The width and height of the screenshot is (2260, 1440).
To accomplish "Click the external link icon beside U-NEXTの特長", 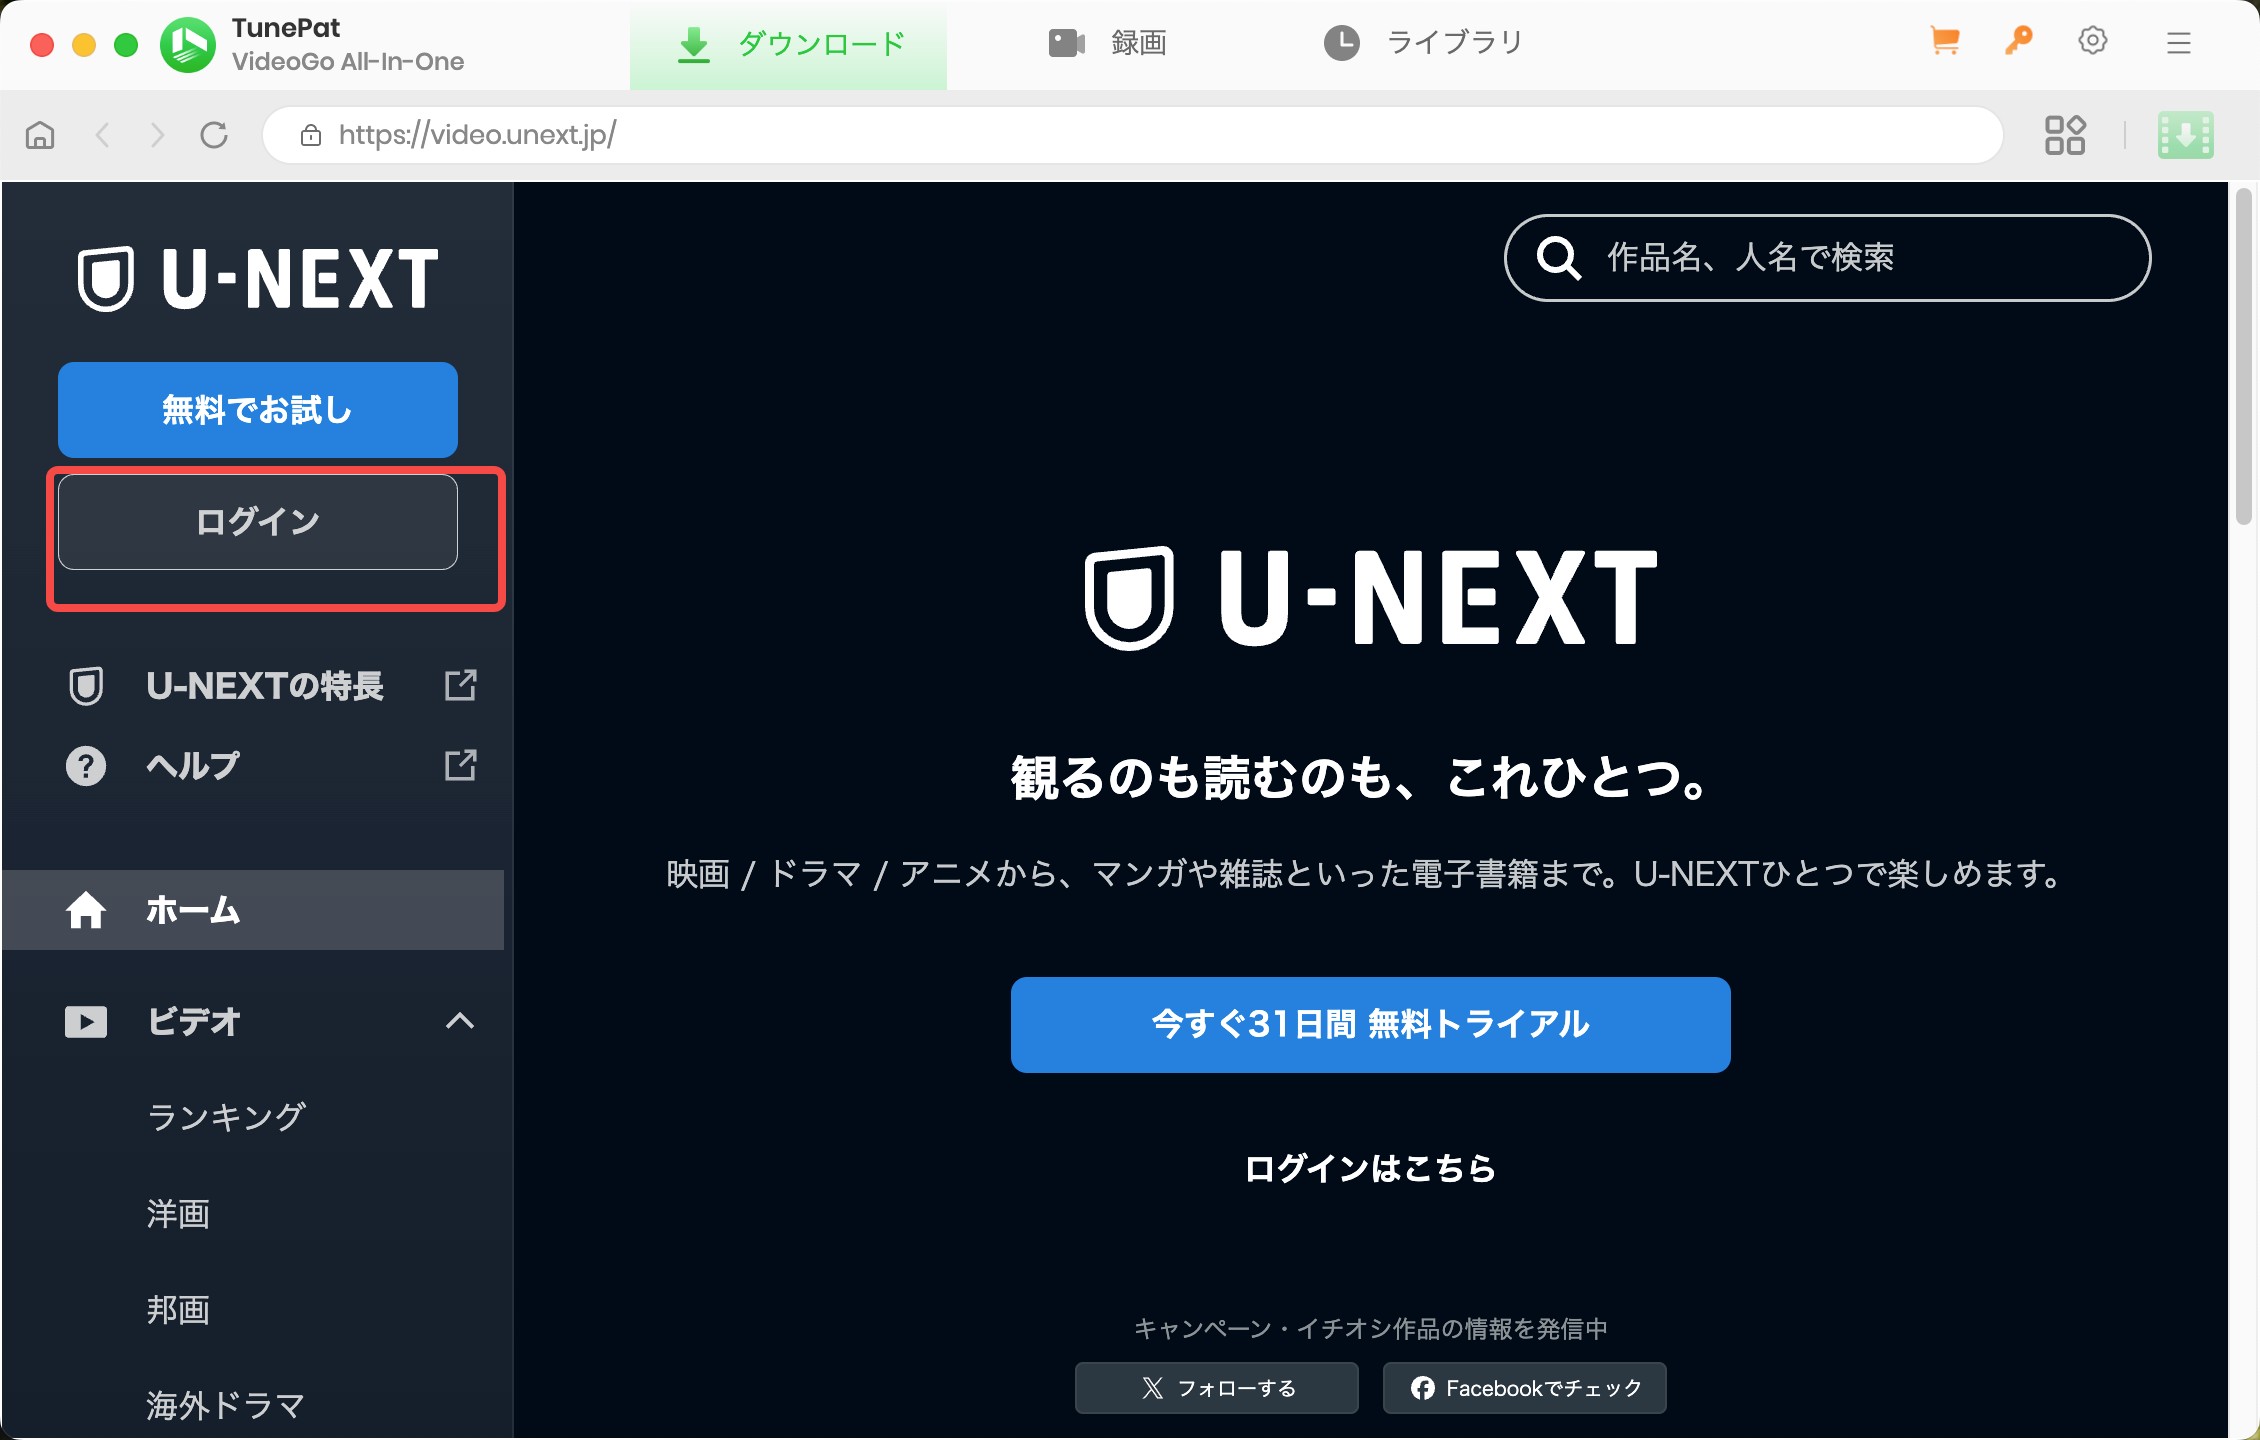I will [460, 685].
